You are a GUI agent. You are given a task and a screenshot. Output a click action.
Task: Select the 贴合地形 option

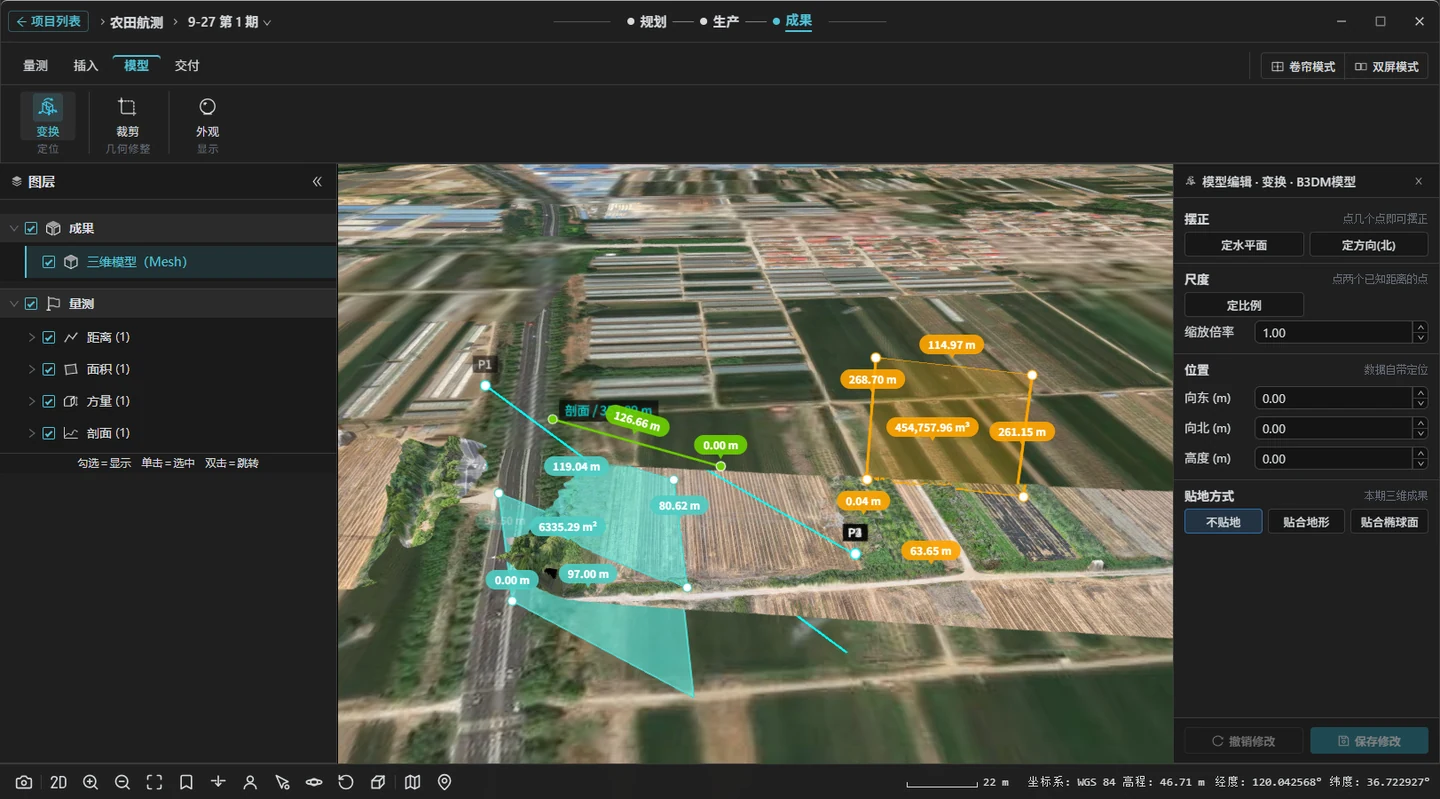(x=1306, y=522)
